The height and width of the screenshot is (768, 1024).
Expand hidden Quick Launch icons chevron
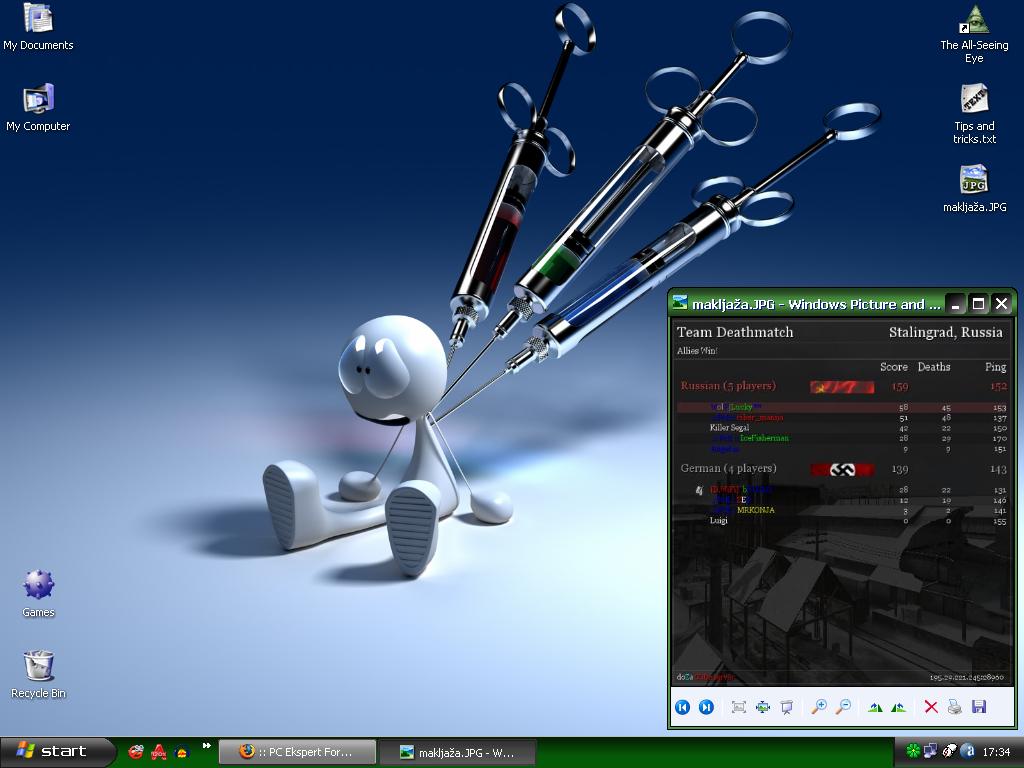(207, 745)
